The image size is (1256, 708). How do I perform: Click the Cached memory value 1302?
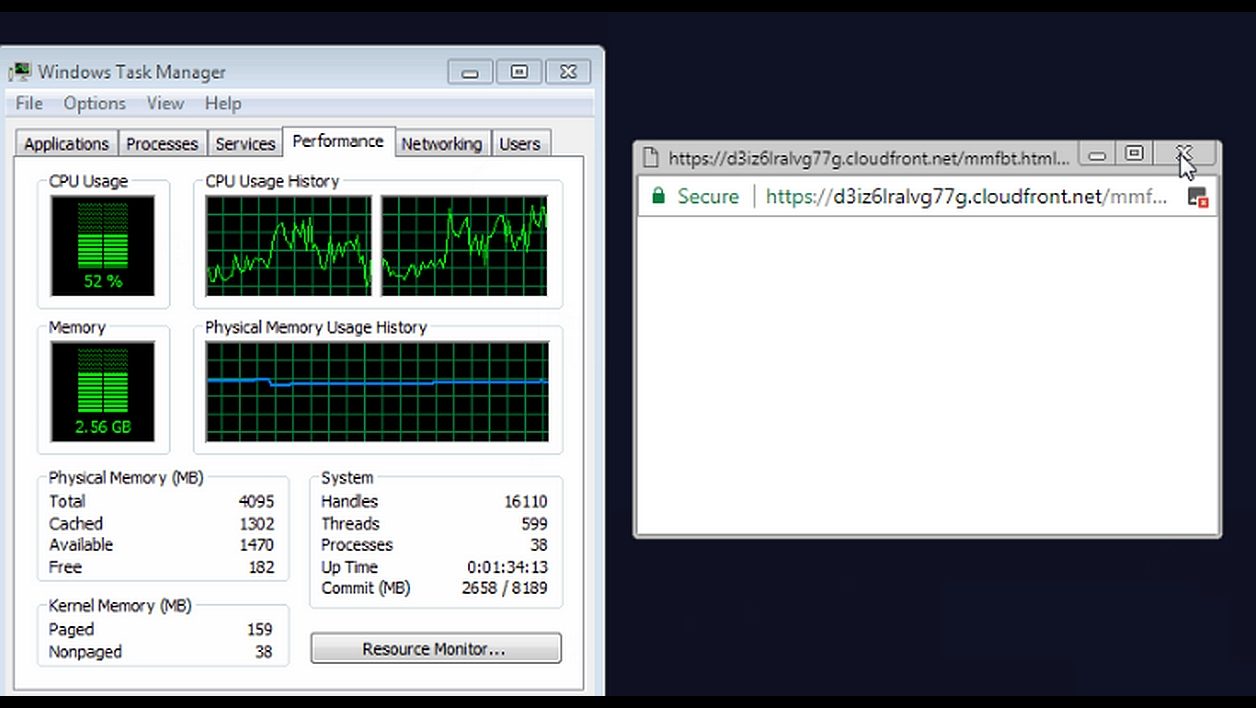tap(256, 524)
